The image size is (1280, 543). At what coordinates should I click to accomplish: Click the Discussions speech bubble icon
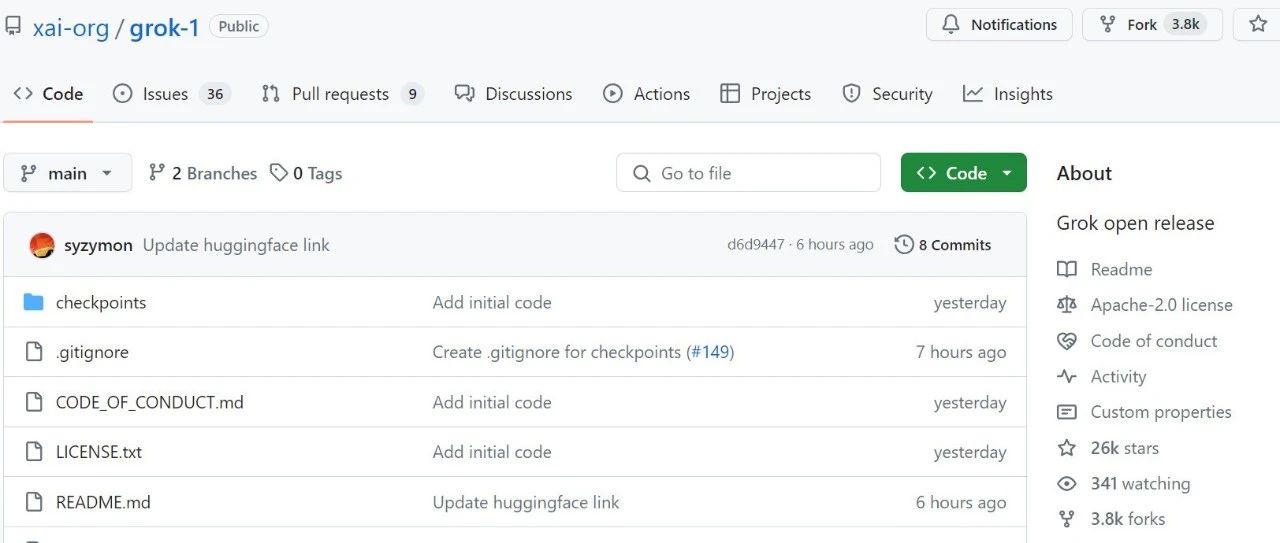464,94
